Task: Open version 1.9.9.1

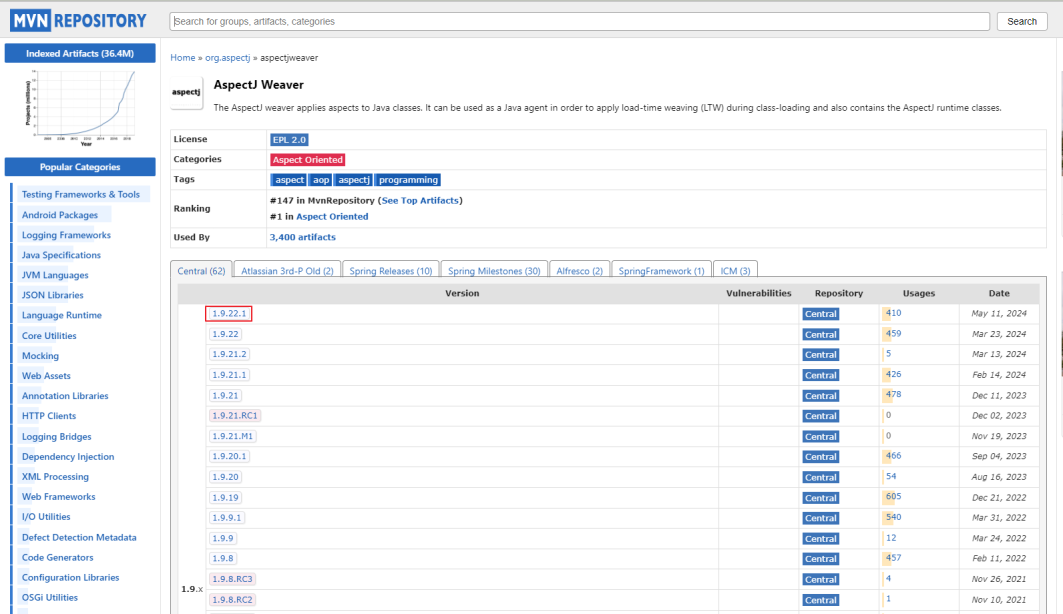Action: [x=227, y=518]
